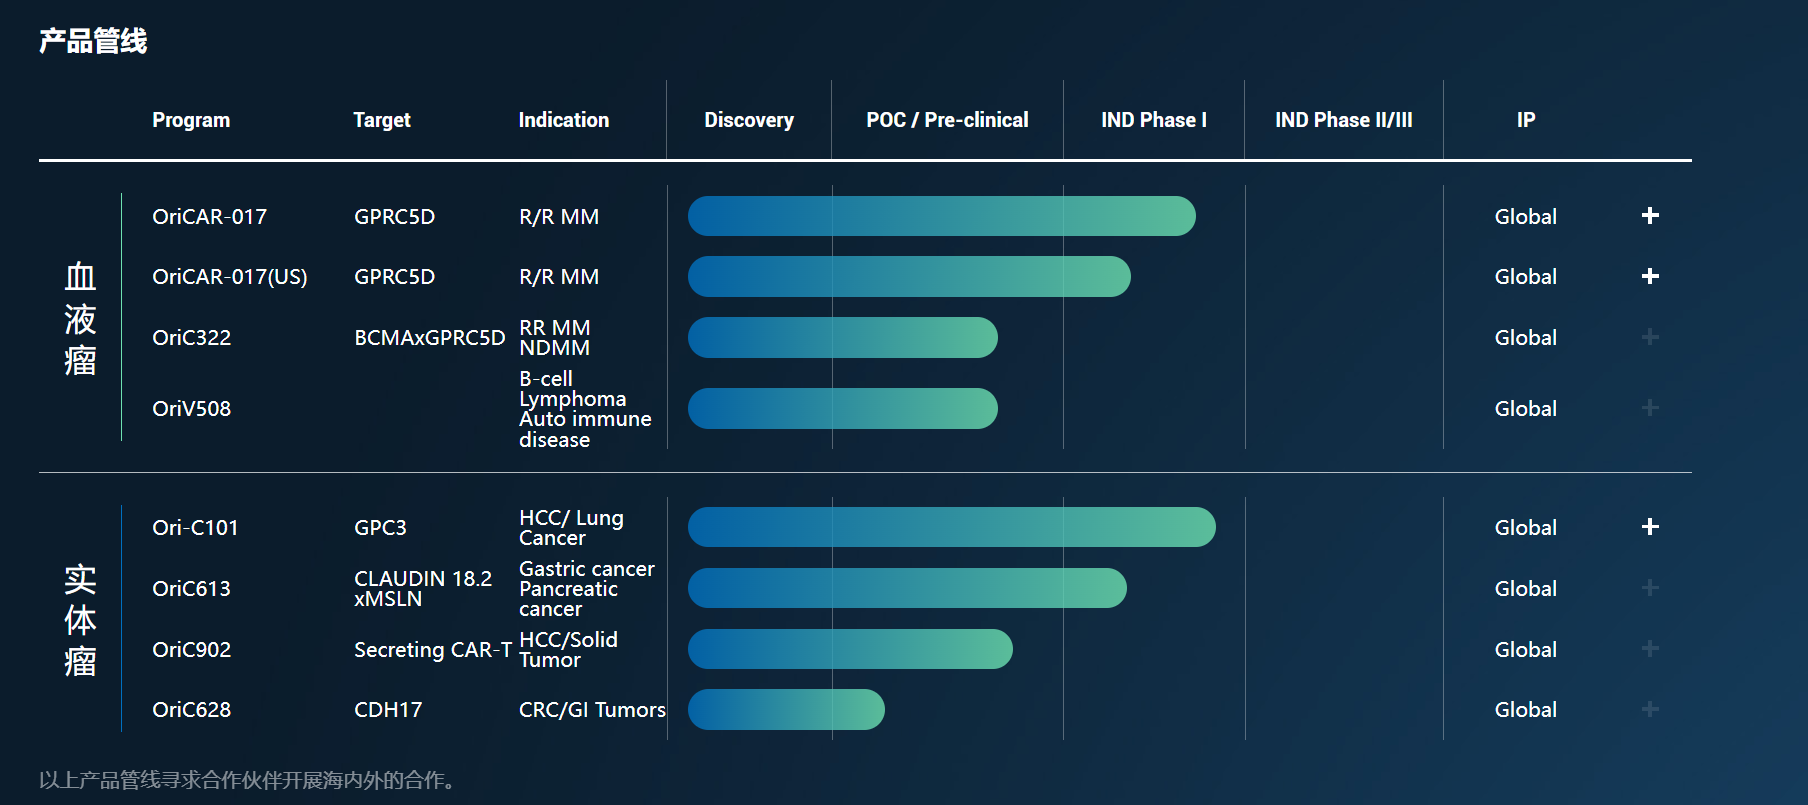Expand the OriCAR-017 row plus icon
This screenshot has height=805, width=1808.
(x=1650, y=216)
